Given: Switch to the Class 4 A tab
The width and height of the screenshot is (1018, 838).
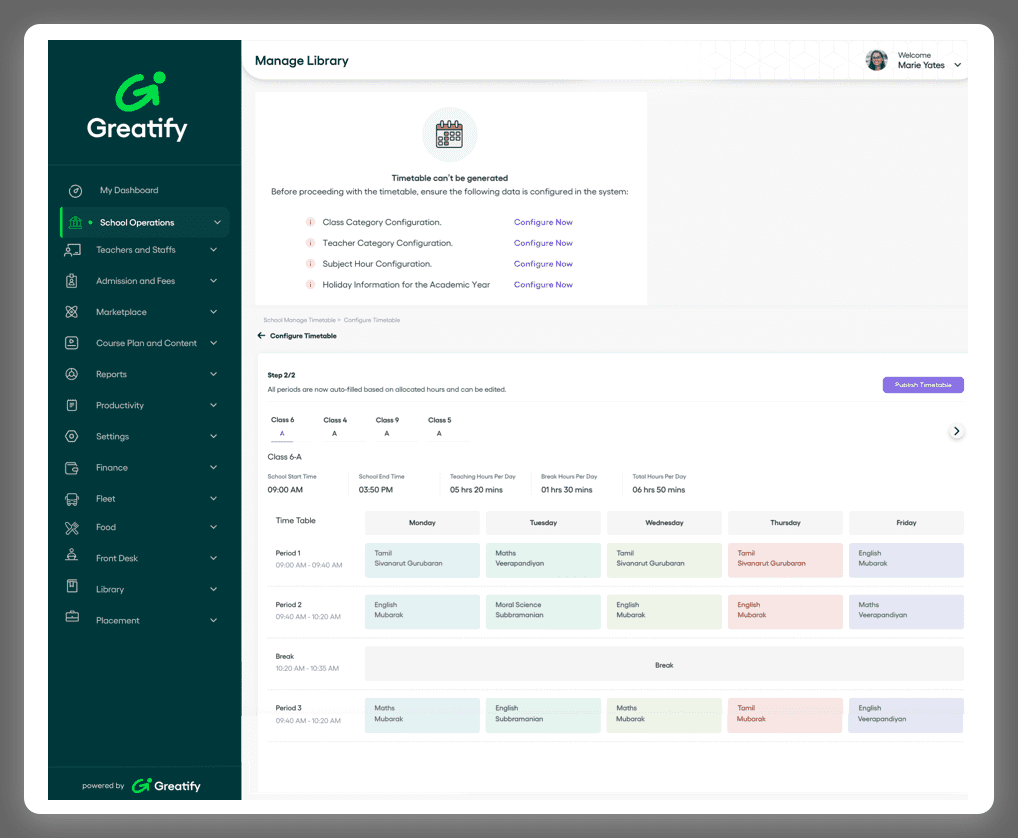Looking at the screenshot, I should point(335,427).
